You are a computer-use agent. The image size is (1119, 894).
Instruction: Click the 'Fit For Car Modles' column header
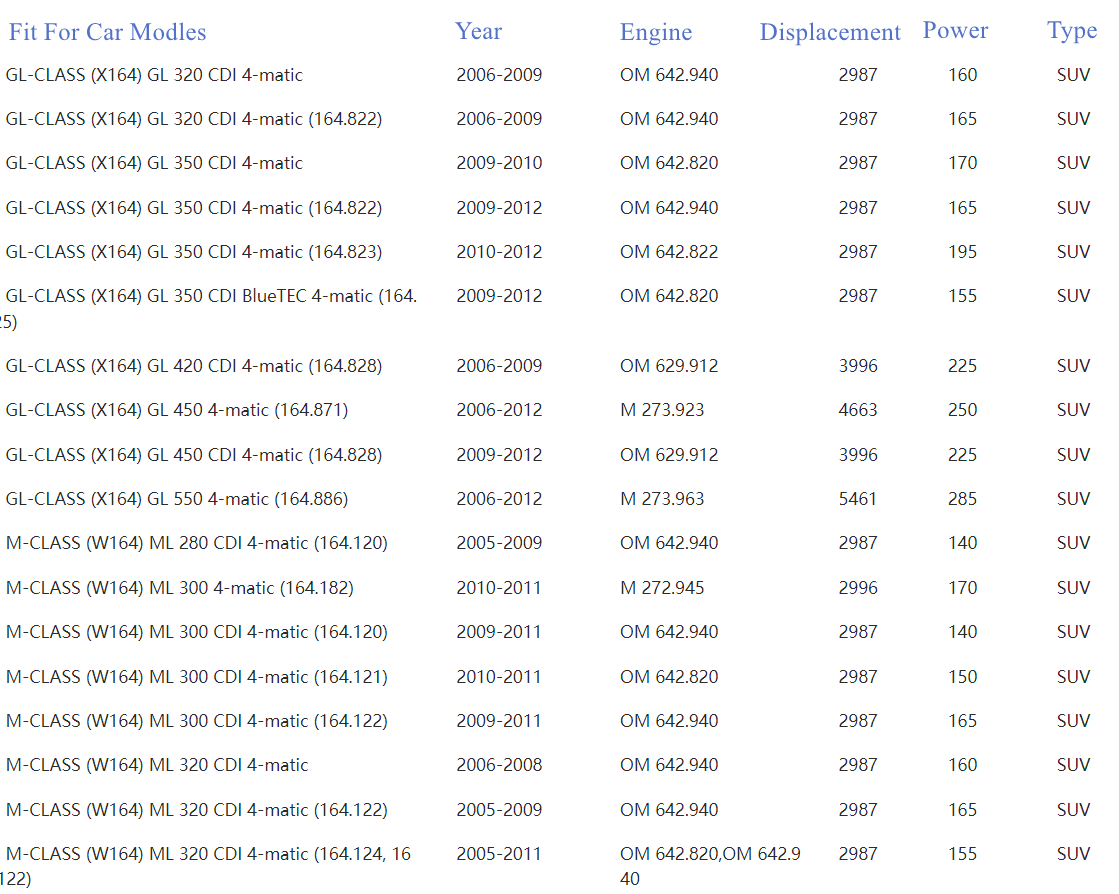(107, 32)
